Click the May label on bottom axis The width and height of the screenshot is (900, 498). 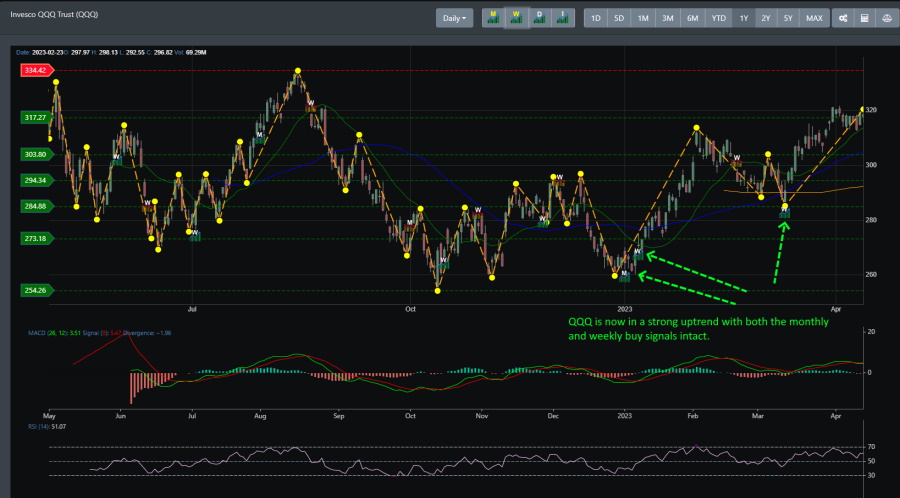49,416
